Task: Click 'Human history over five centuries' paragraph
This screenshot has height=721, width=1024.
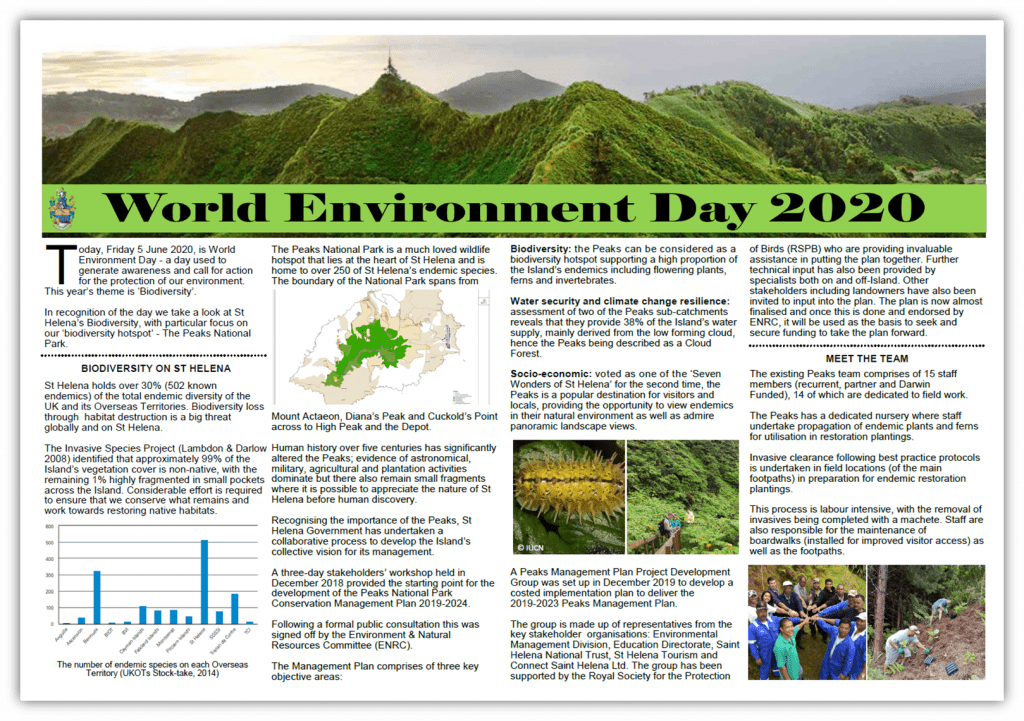Action: point(383,473)
